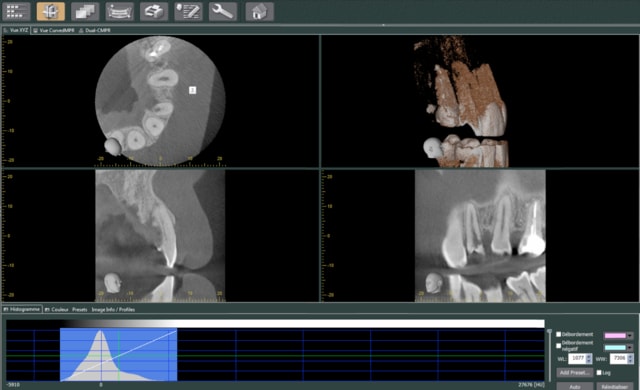Click the blue window range in histogram
This screenshot has height=390, width=640.
coord(118,355)
